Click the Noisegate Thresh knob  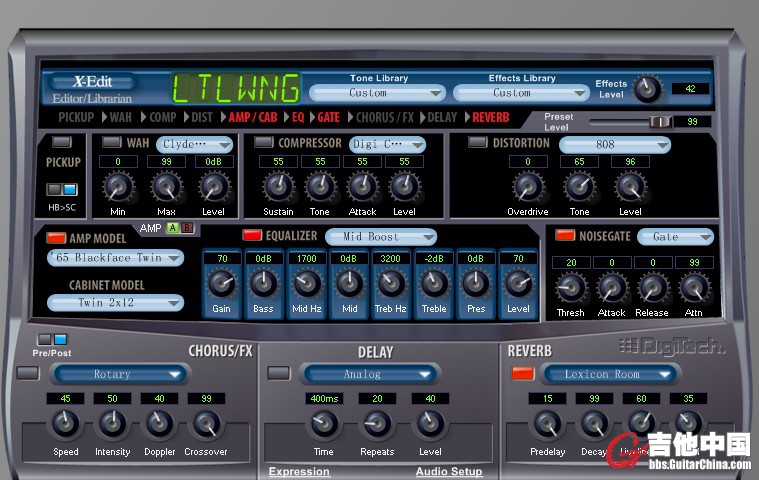[570, 287]
